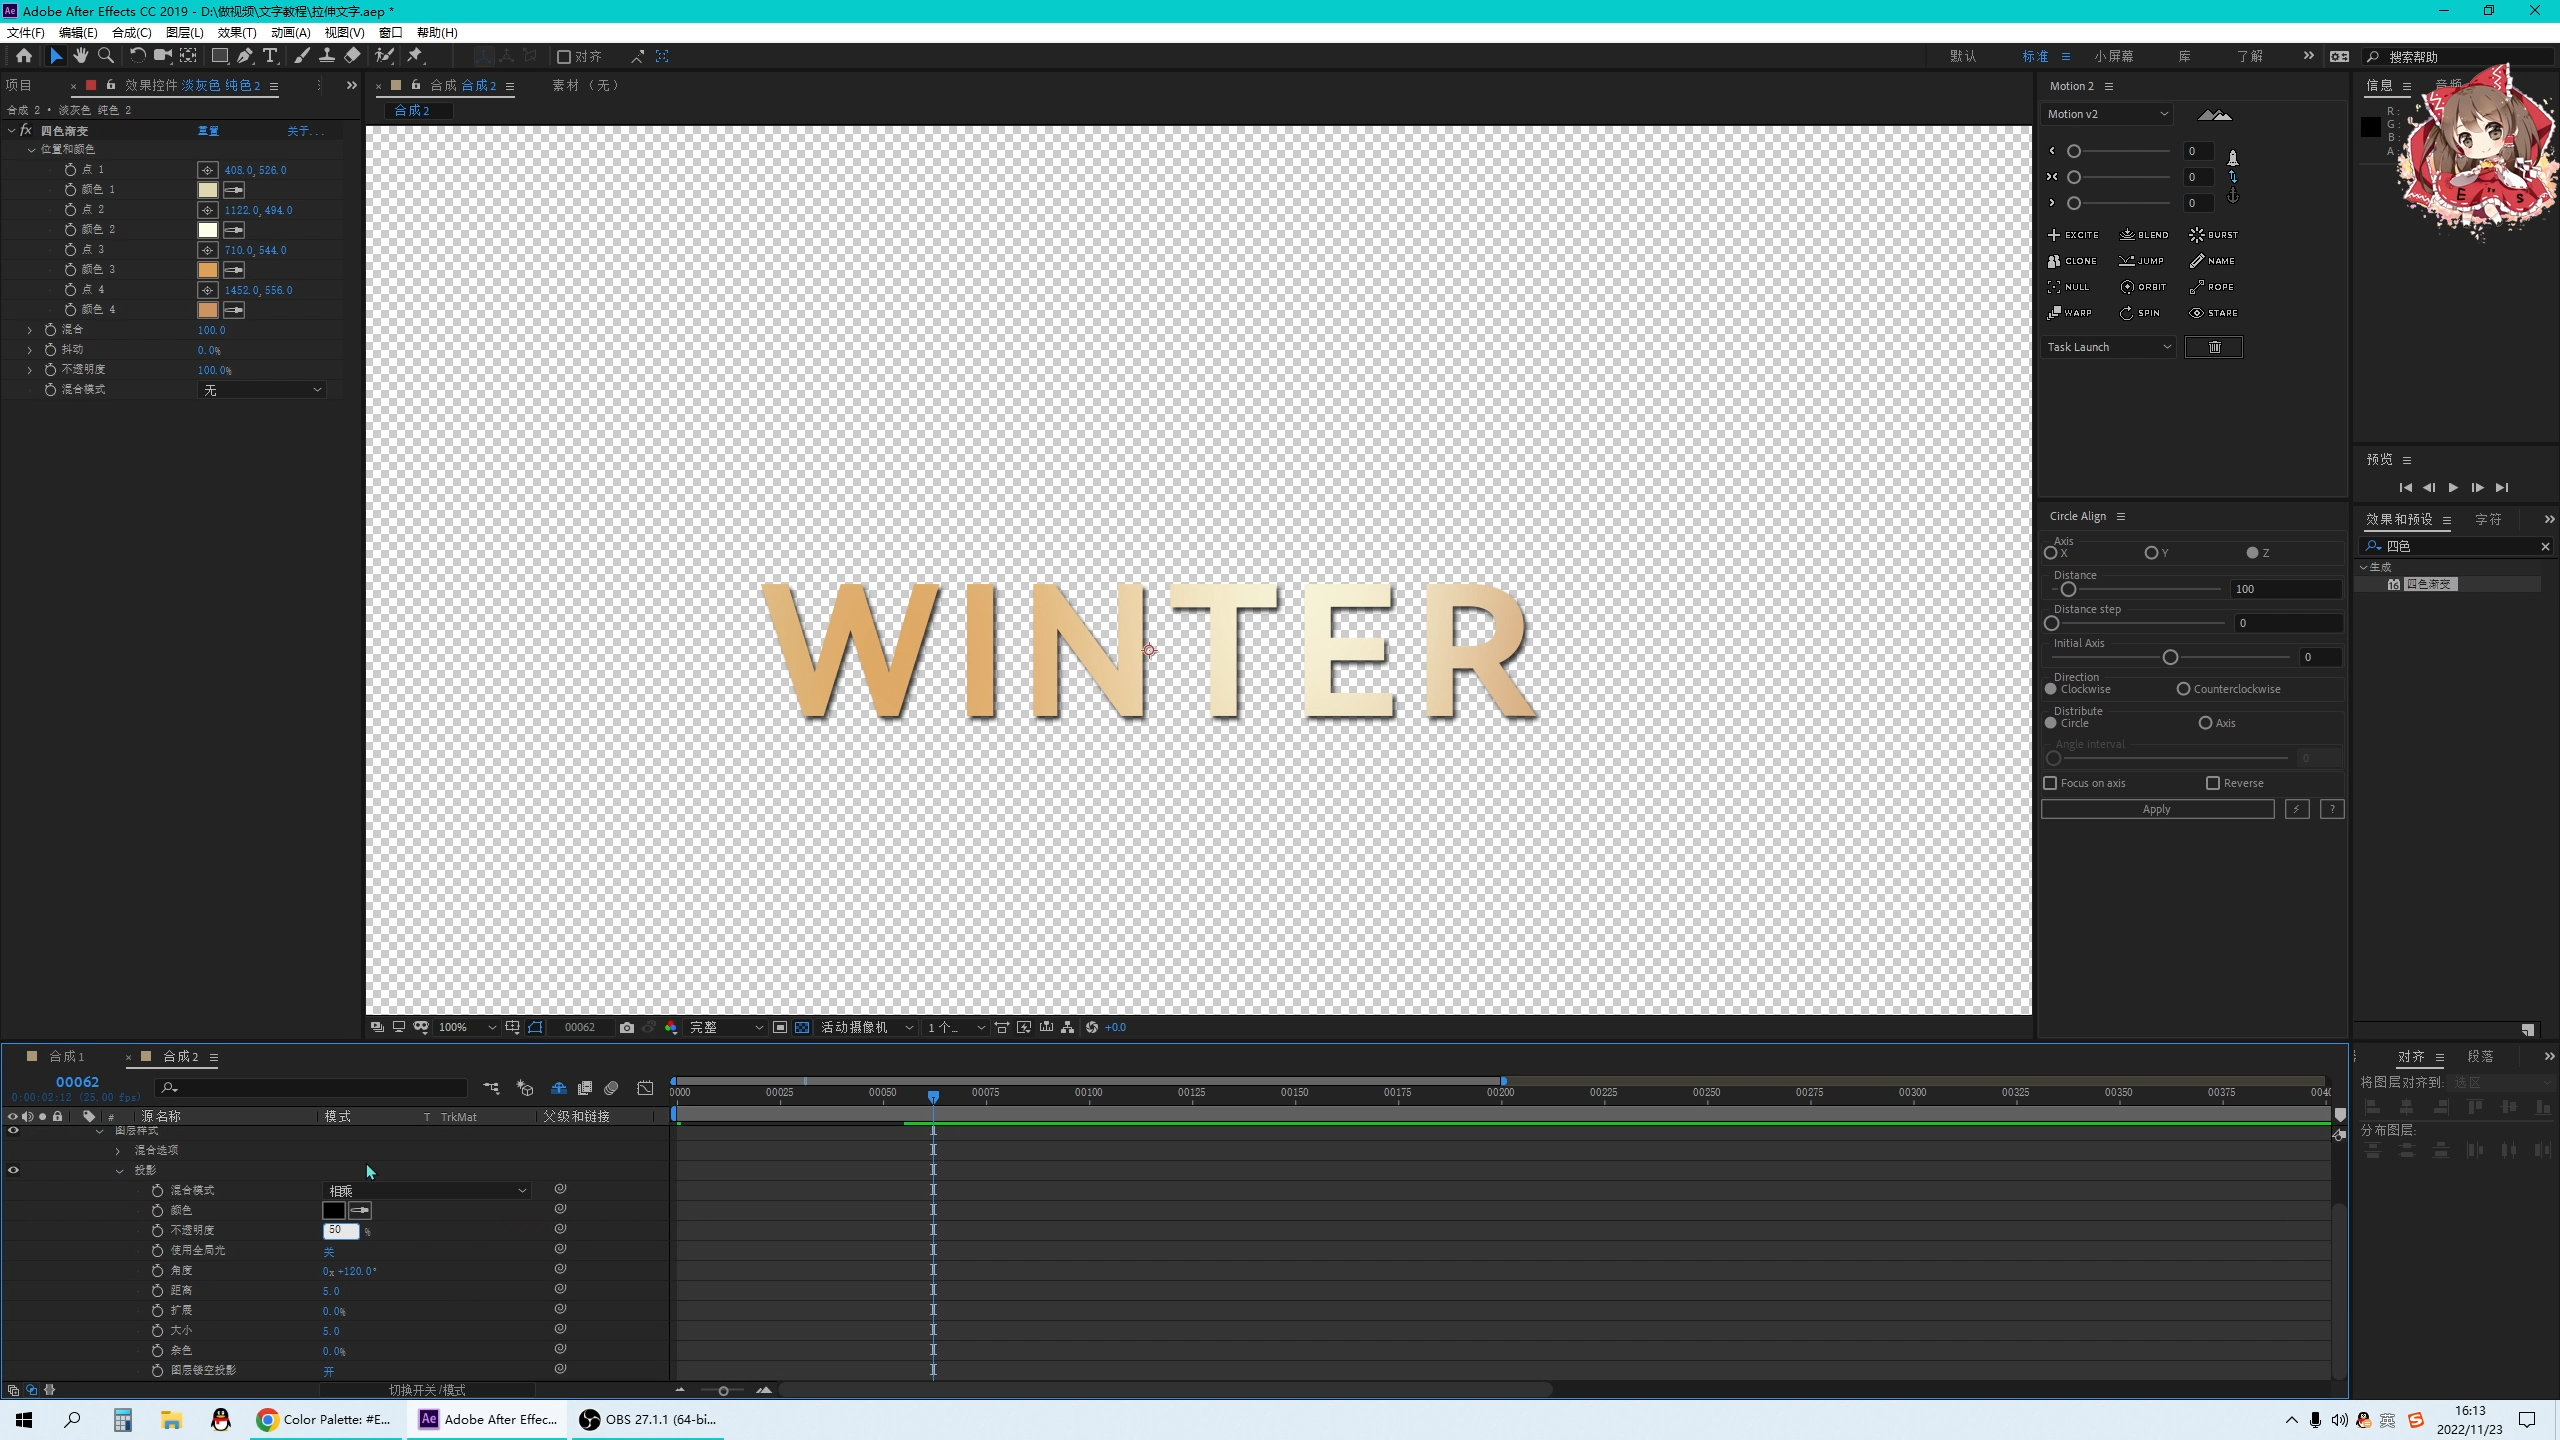Click the ORBIT motion tool
Viewport: 2560px width, 1440px height.
coord(2143,287)
